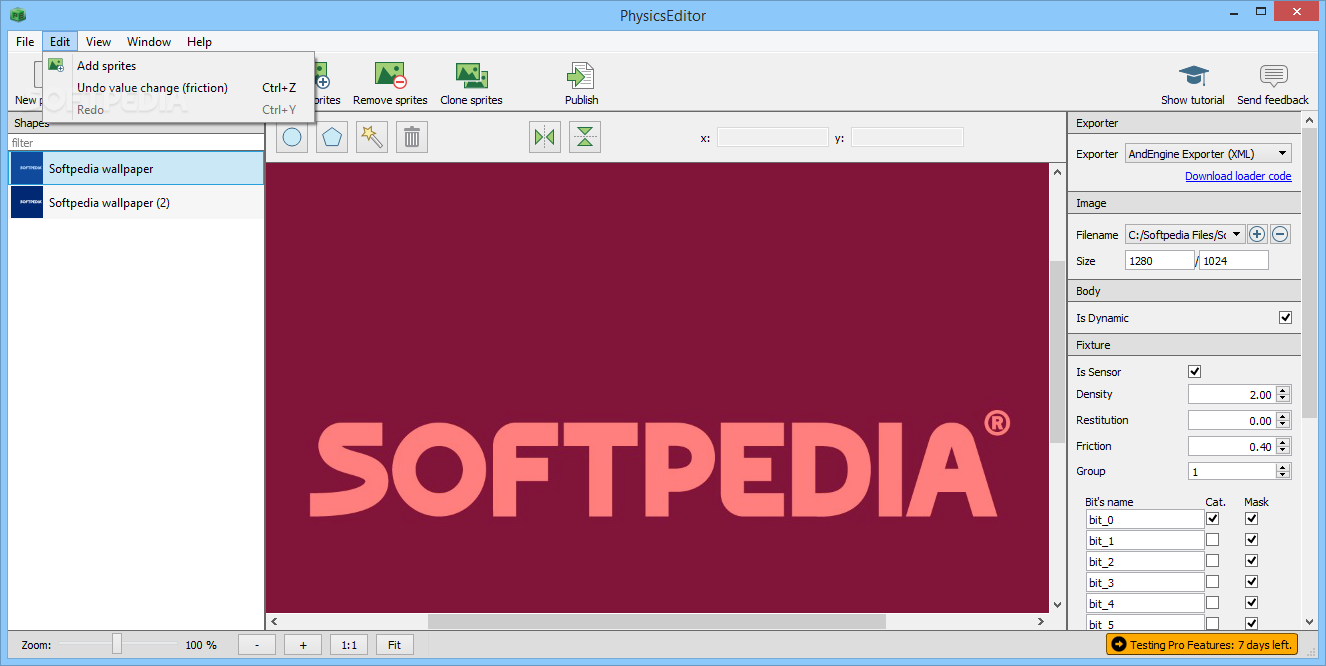Image resolution: width=1326 pixels, height=666 pixels.
Task: Select Softpedia wallpaper (2) shape
Action: point(136,202)
